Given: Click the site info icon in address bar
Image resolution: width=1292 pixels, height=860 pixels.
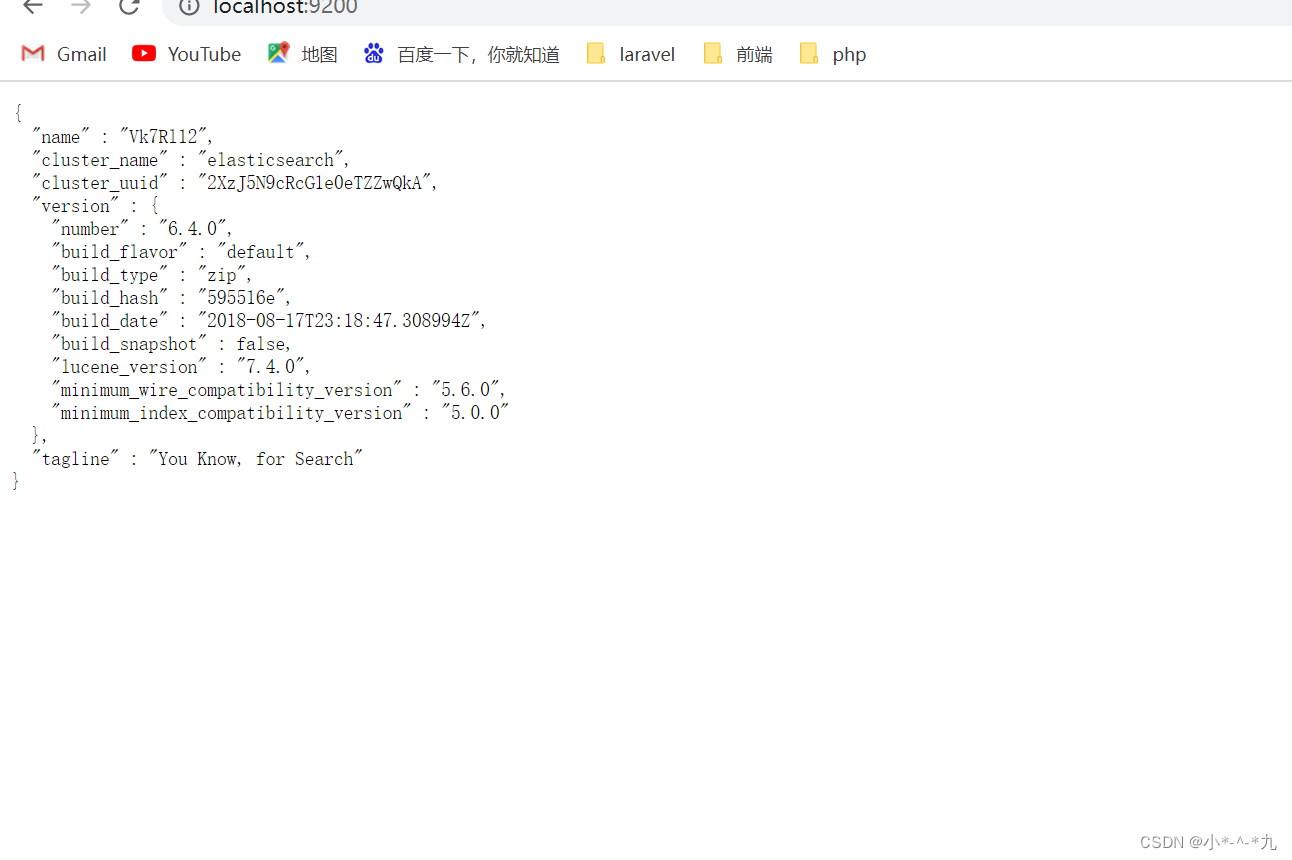Looking at the screenshot, I should (190, 7).
